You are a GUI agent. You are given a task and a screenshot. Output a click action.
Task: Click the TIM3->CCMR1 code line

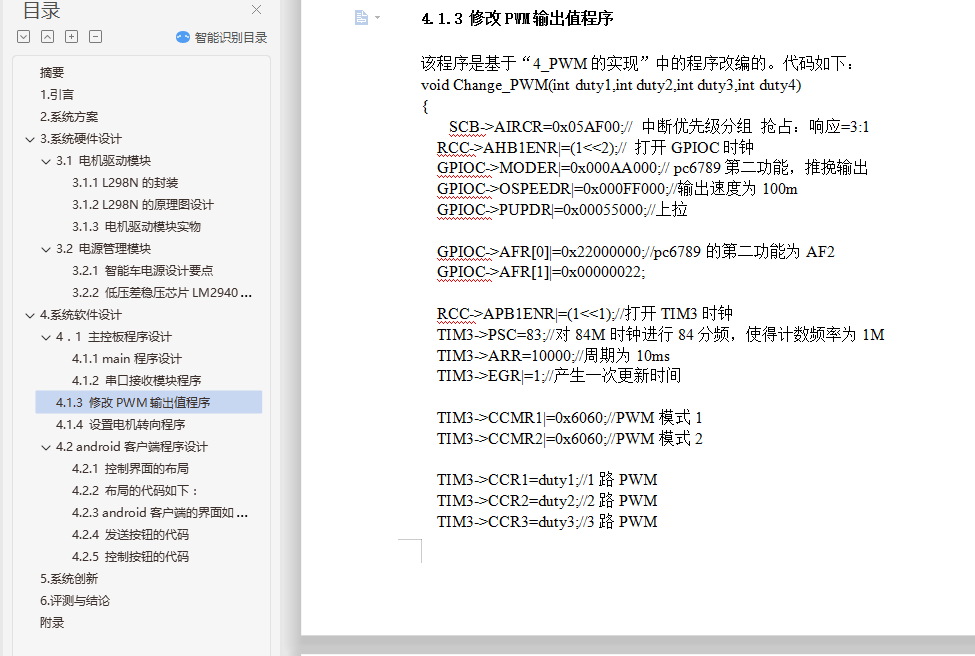click(x=570, y=417)
